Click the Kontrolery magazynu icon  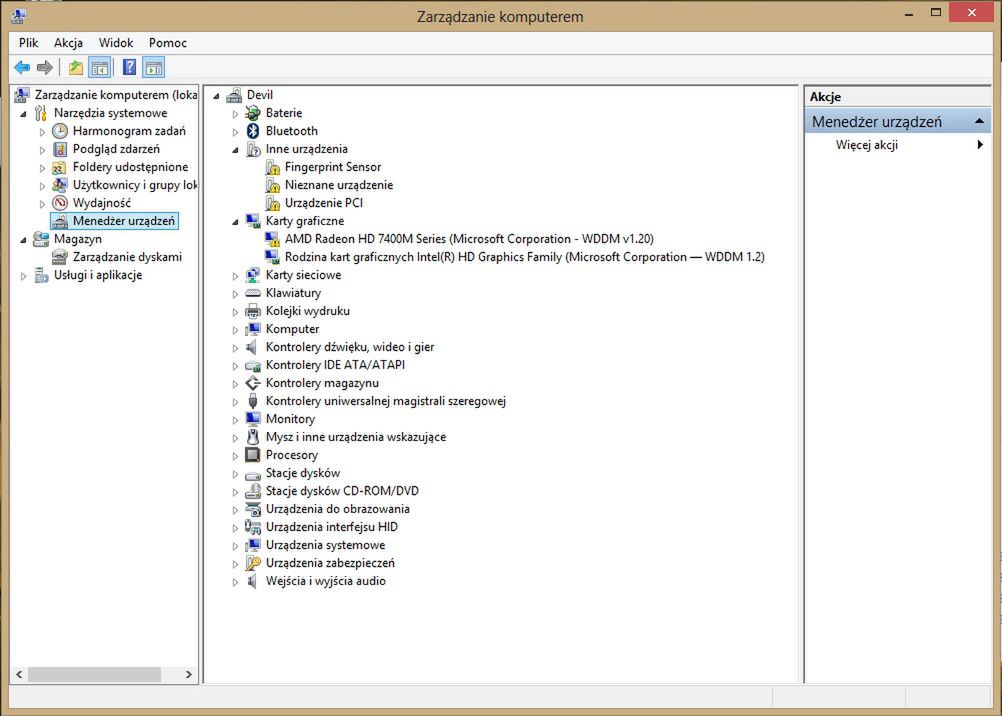[253, 383]
